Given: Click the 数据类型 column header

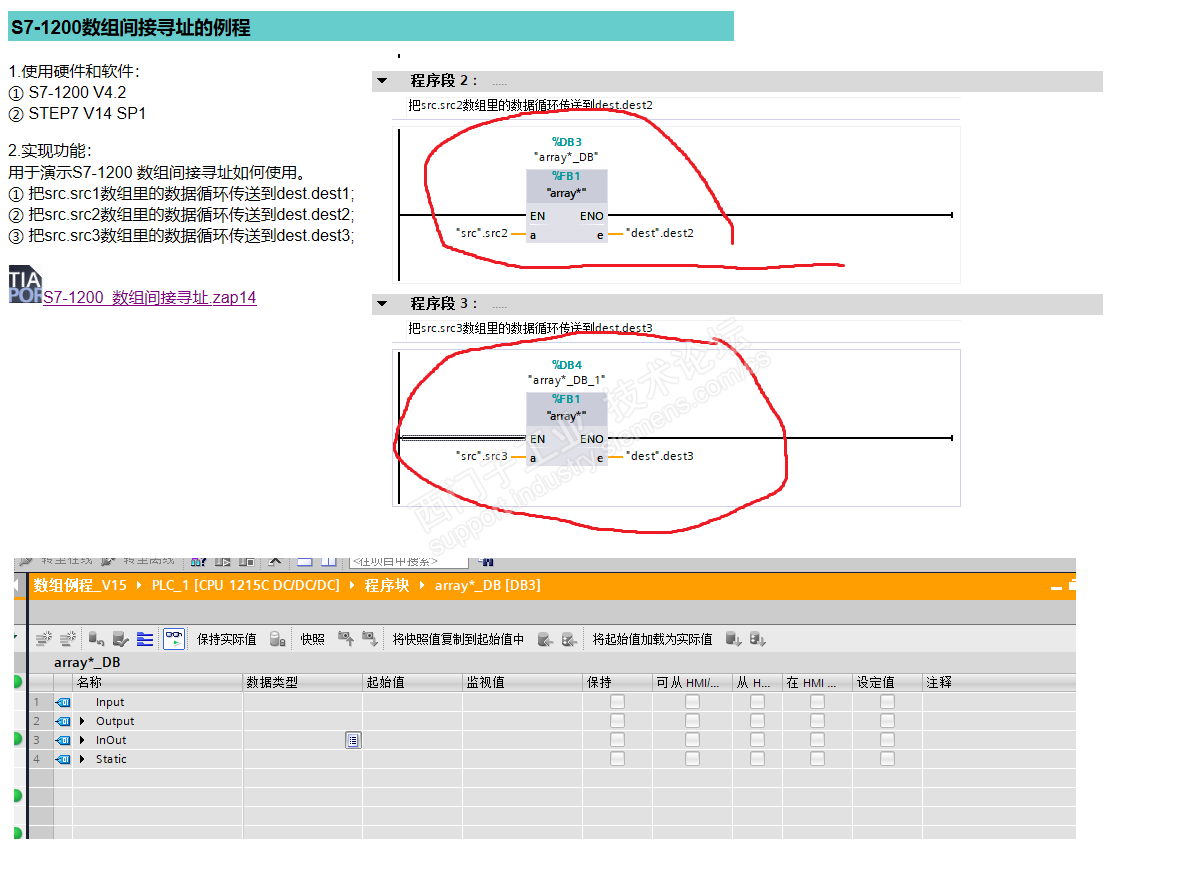Looking at the screenshot, I should pyautogui.click(x=303, y=682).
